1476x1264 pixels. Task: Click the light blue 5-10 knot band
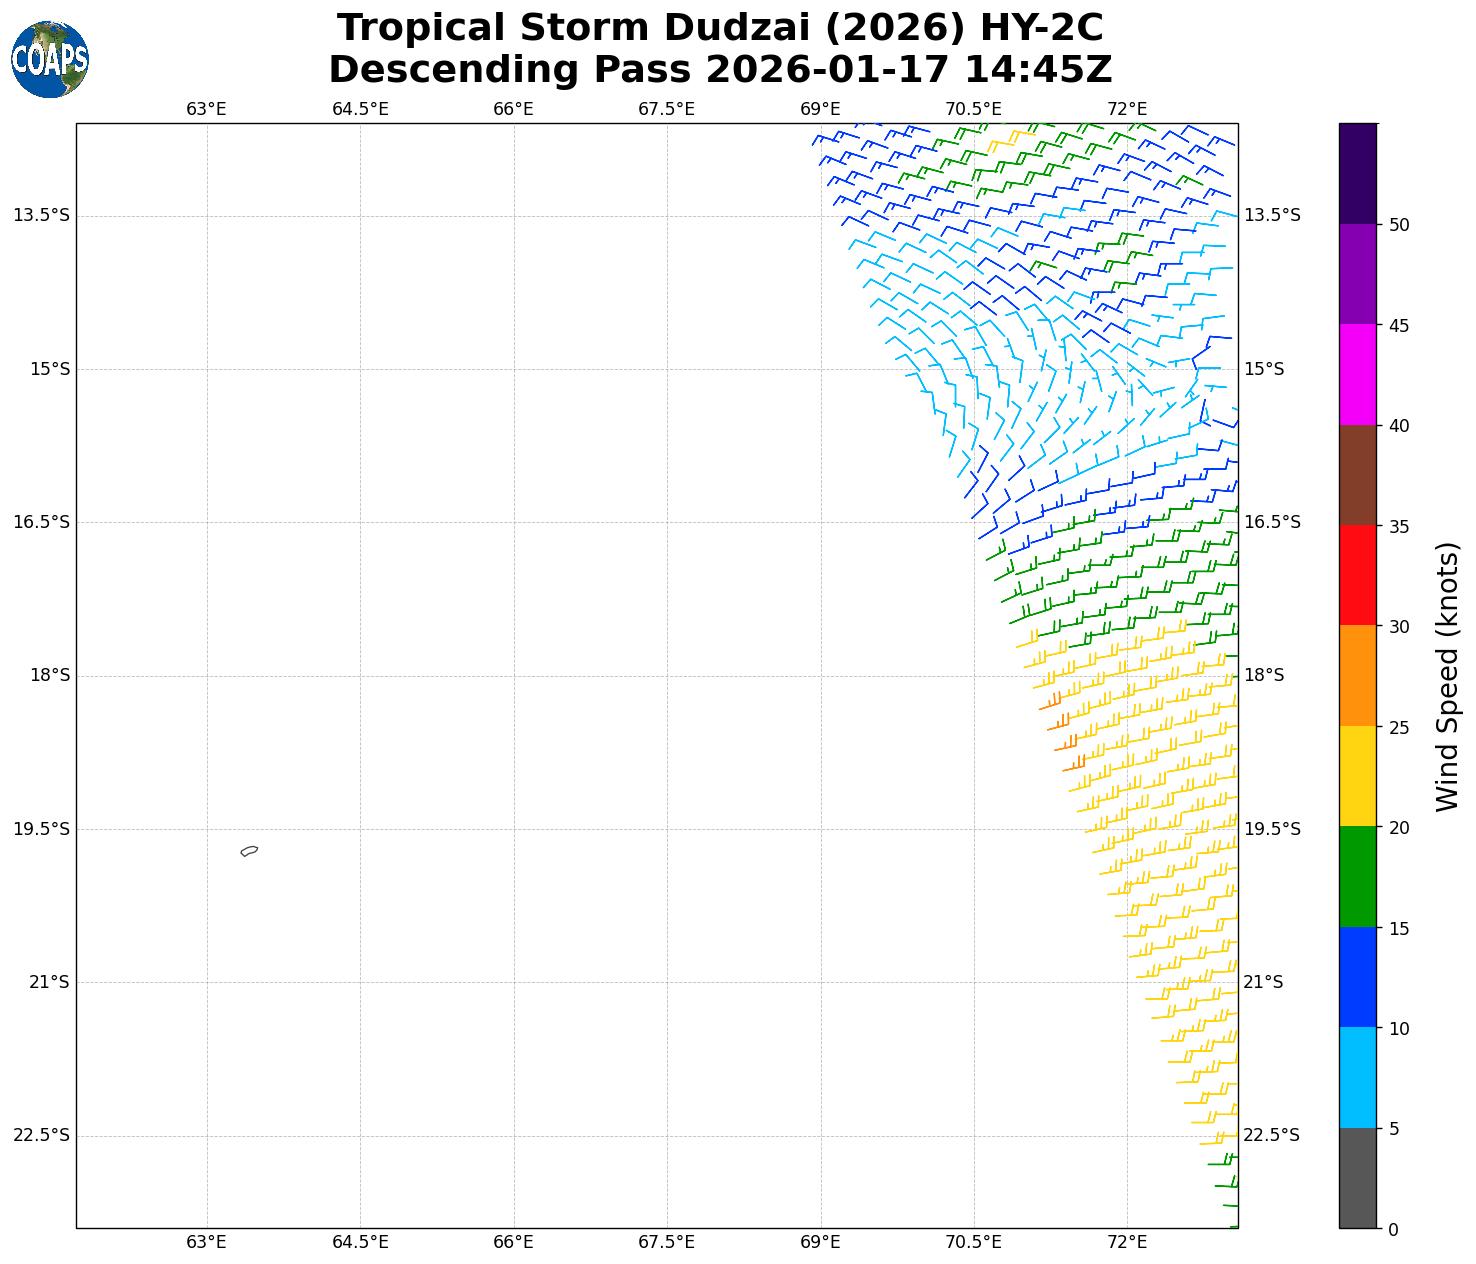tap(1357, 1077)
